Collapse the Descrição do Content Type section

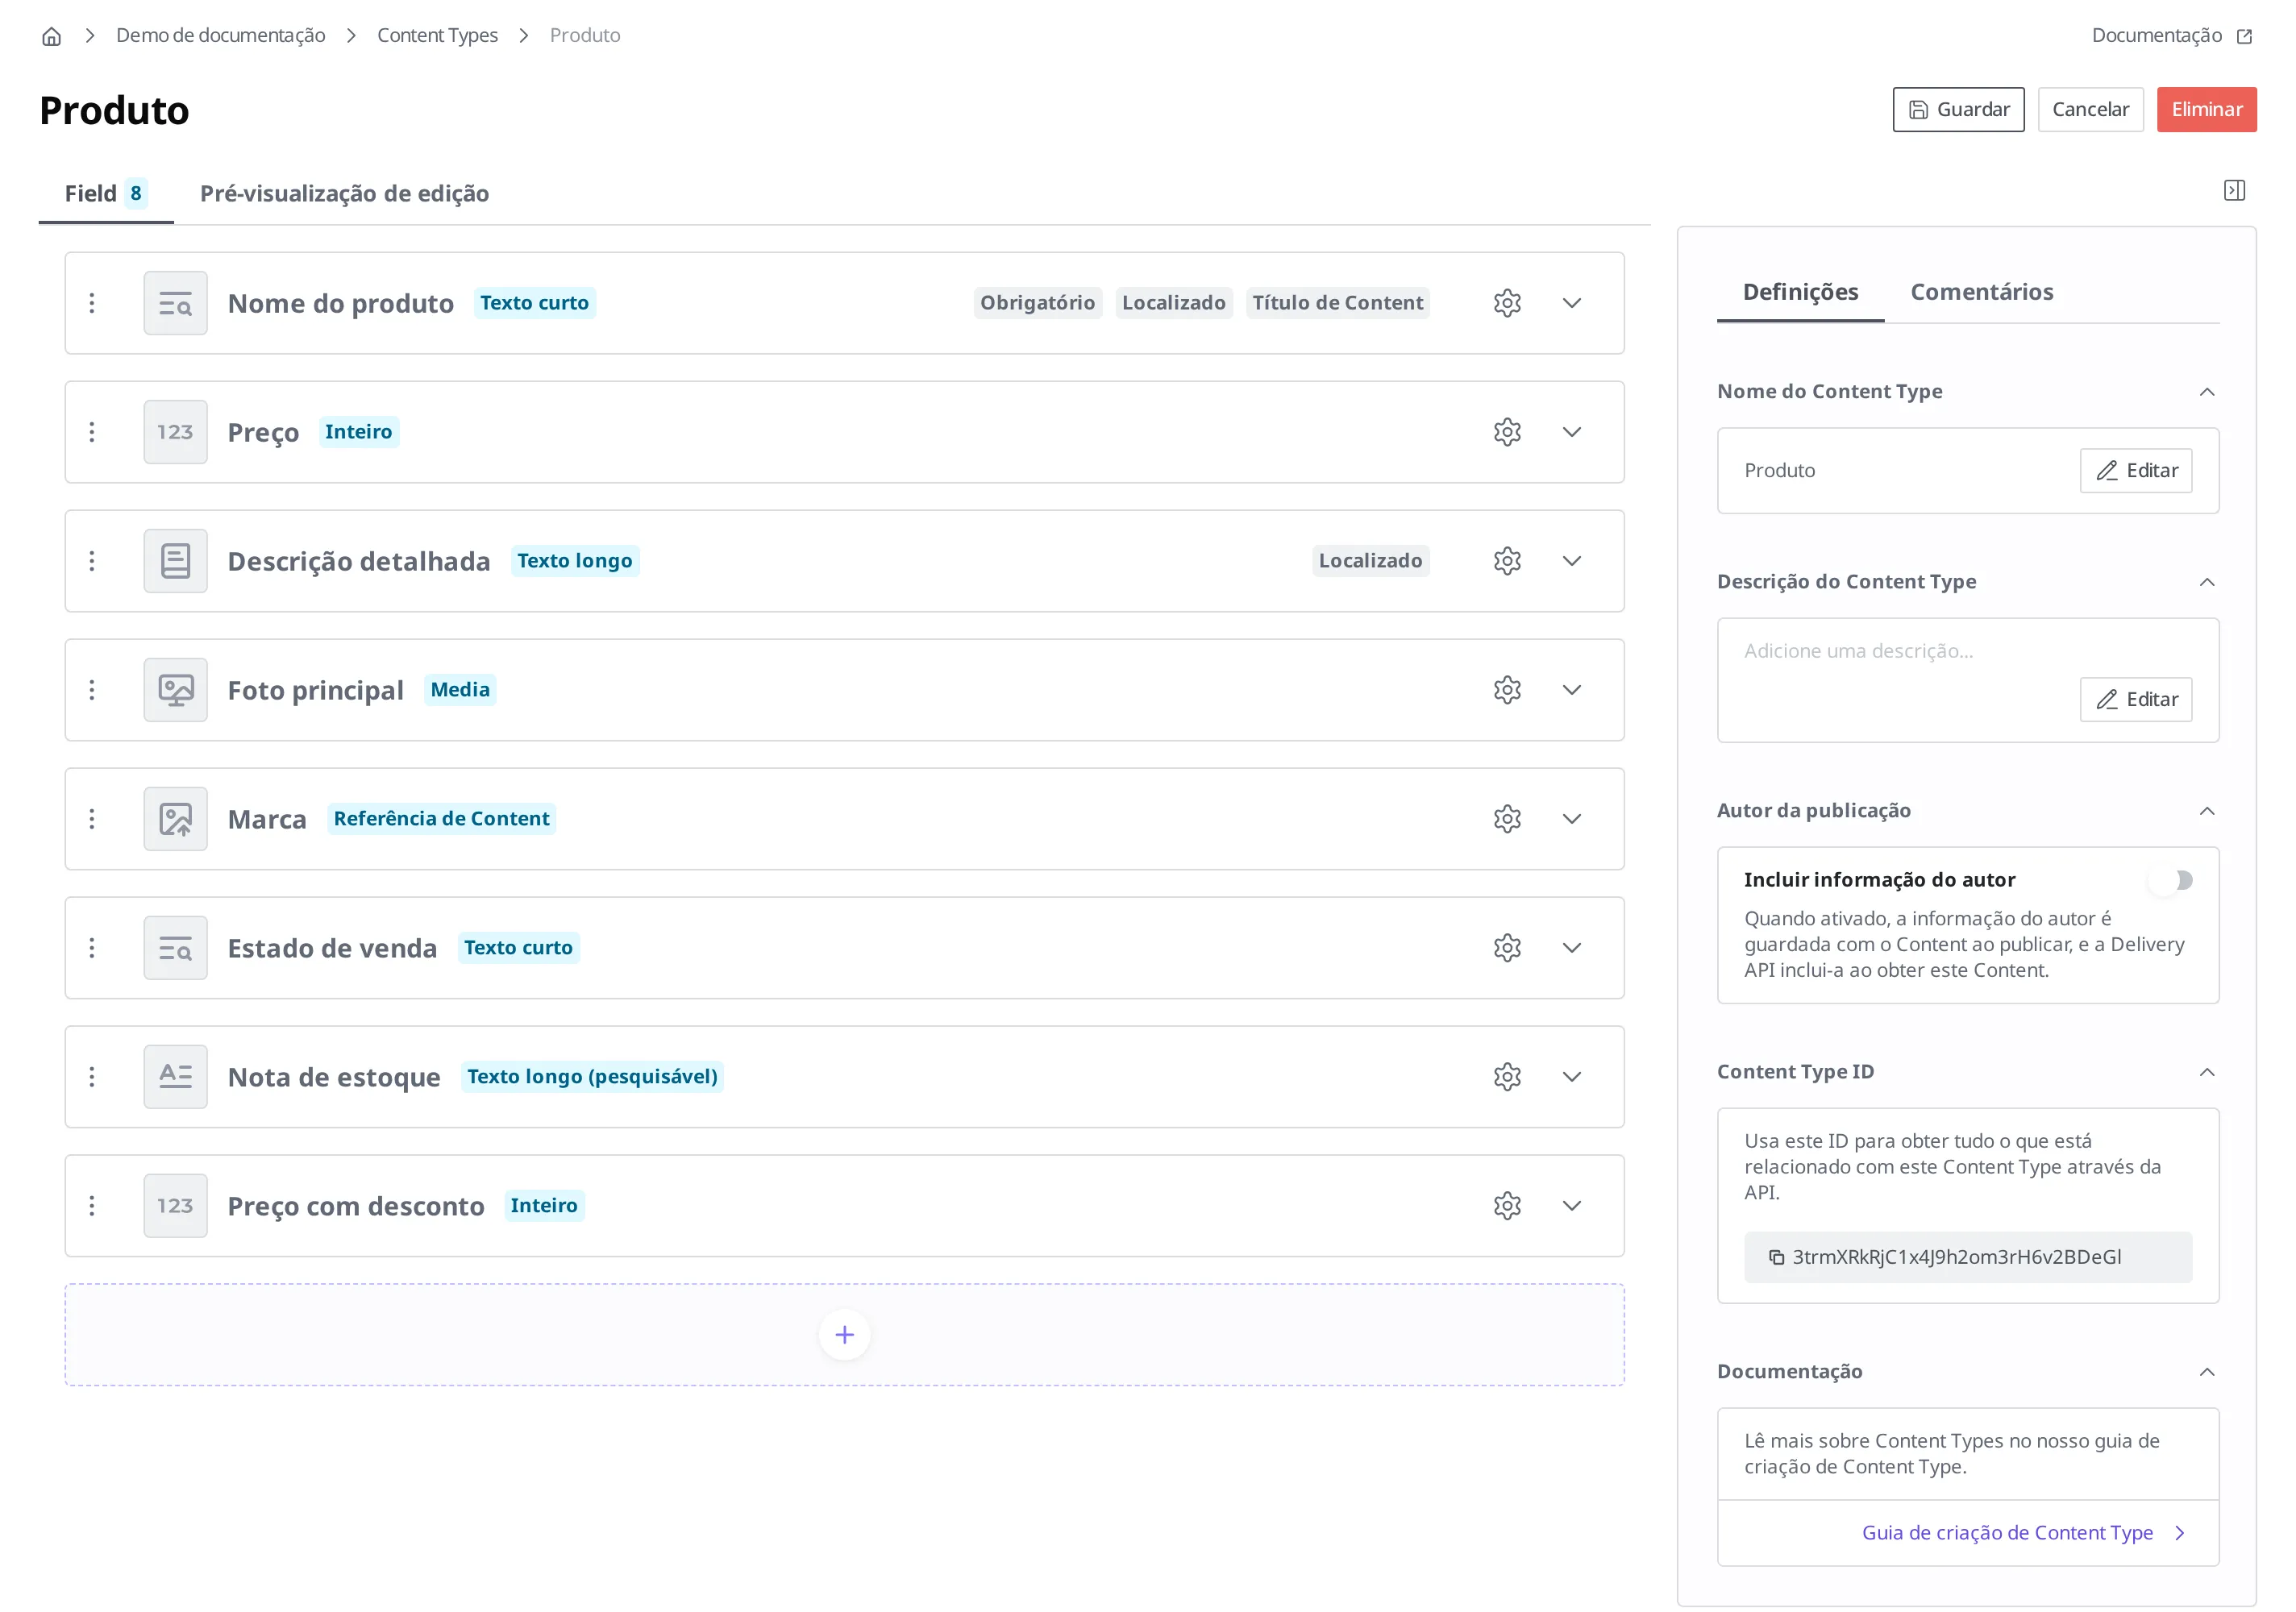2206,582
